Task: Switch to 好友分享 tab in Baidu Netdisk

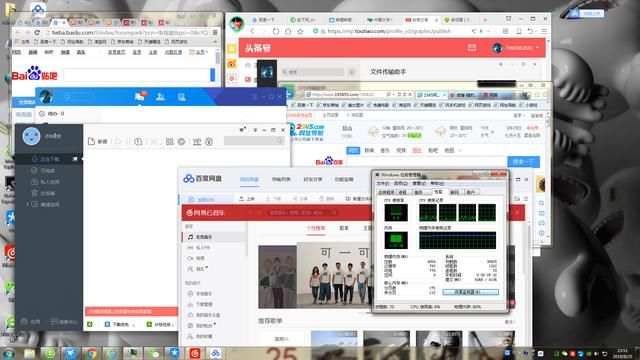Action: 313,179
